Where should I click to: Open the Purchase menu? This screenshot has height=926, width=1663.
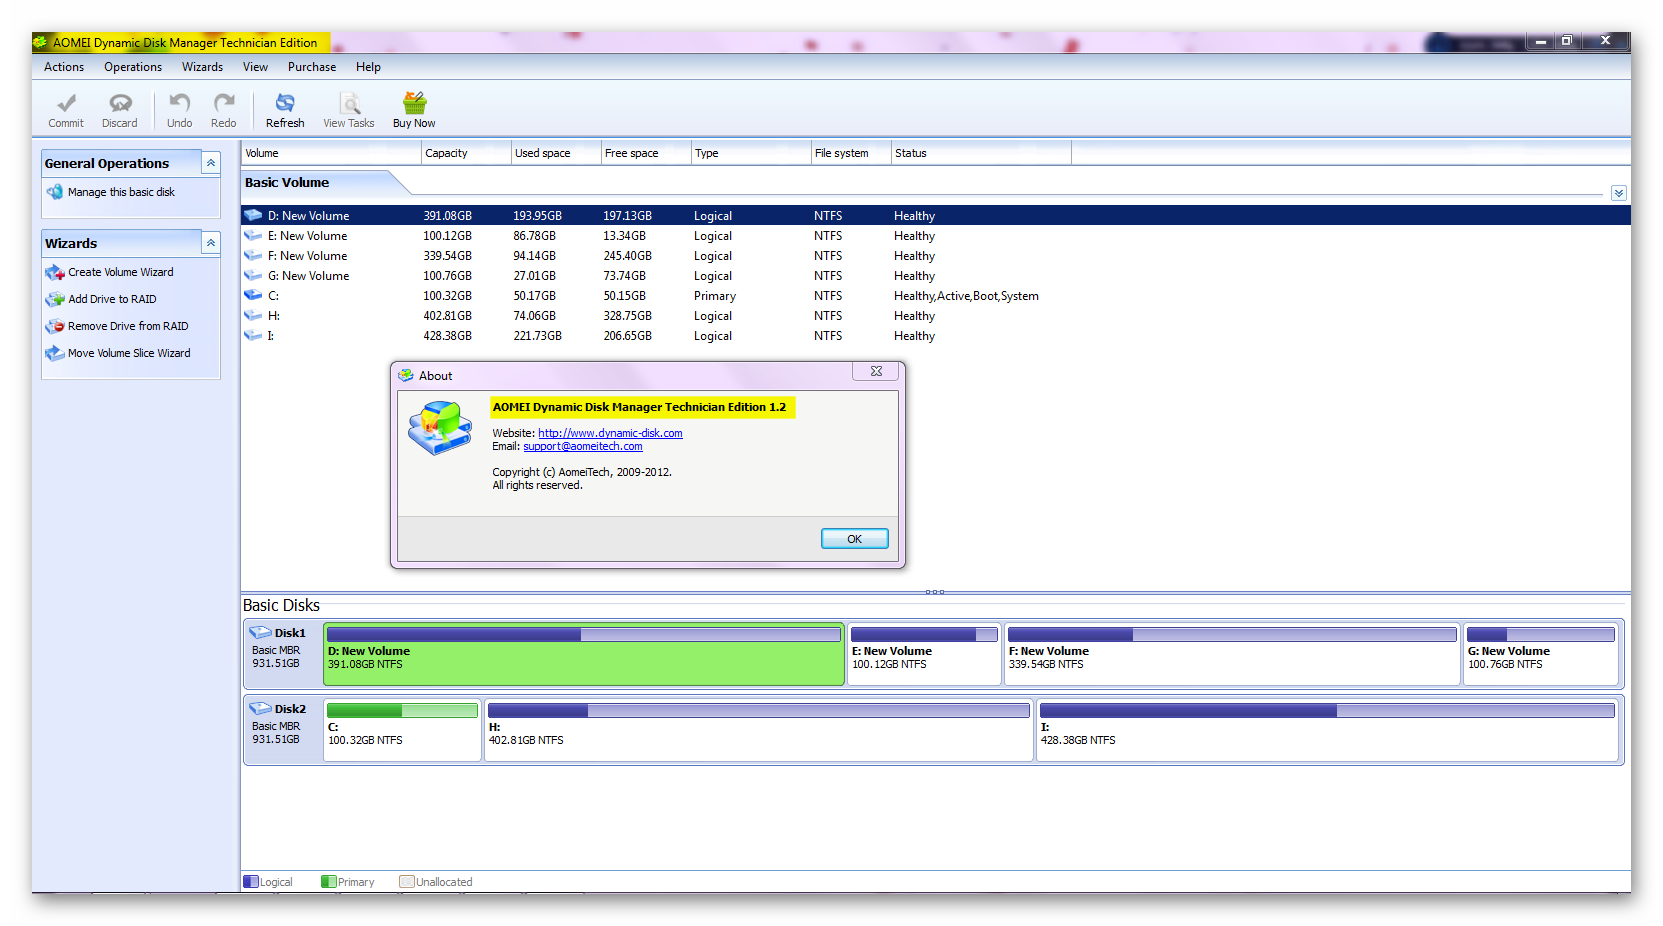pos(312,67)
